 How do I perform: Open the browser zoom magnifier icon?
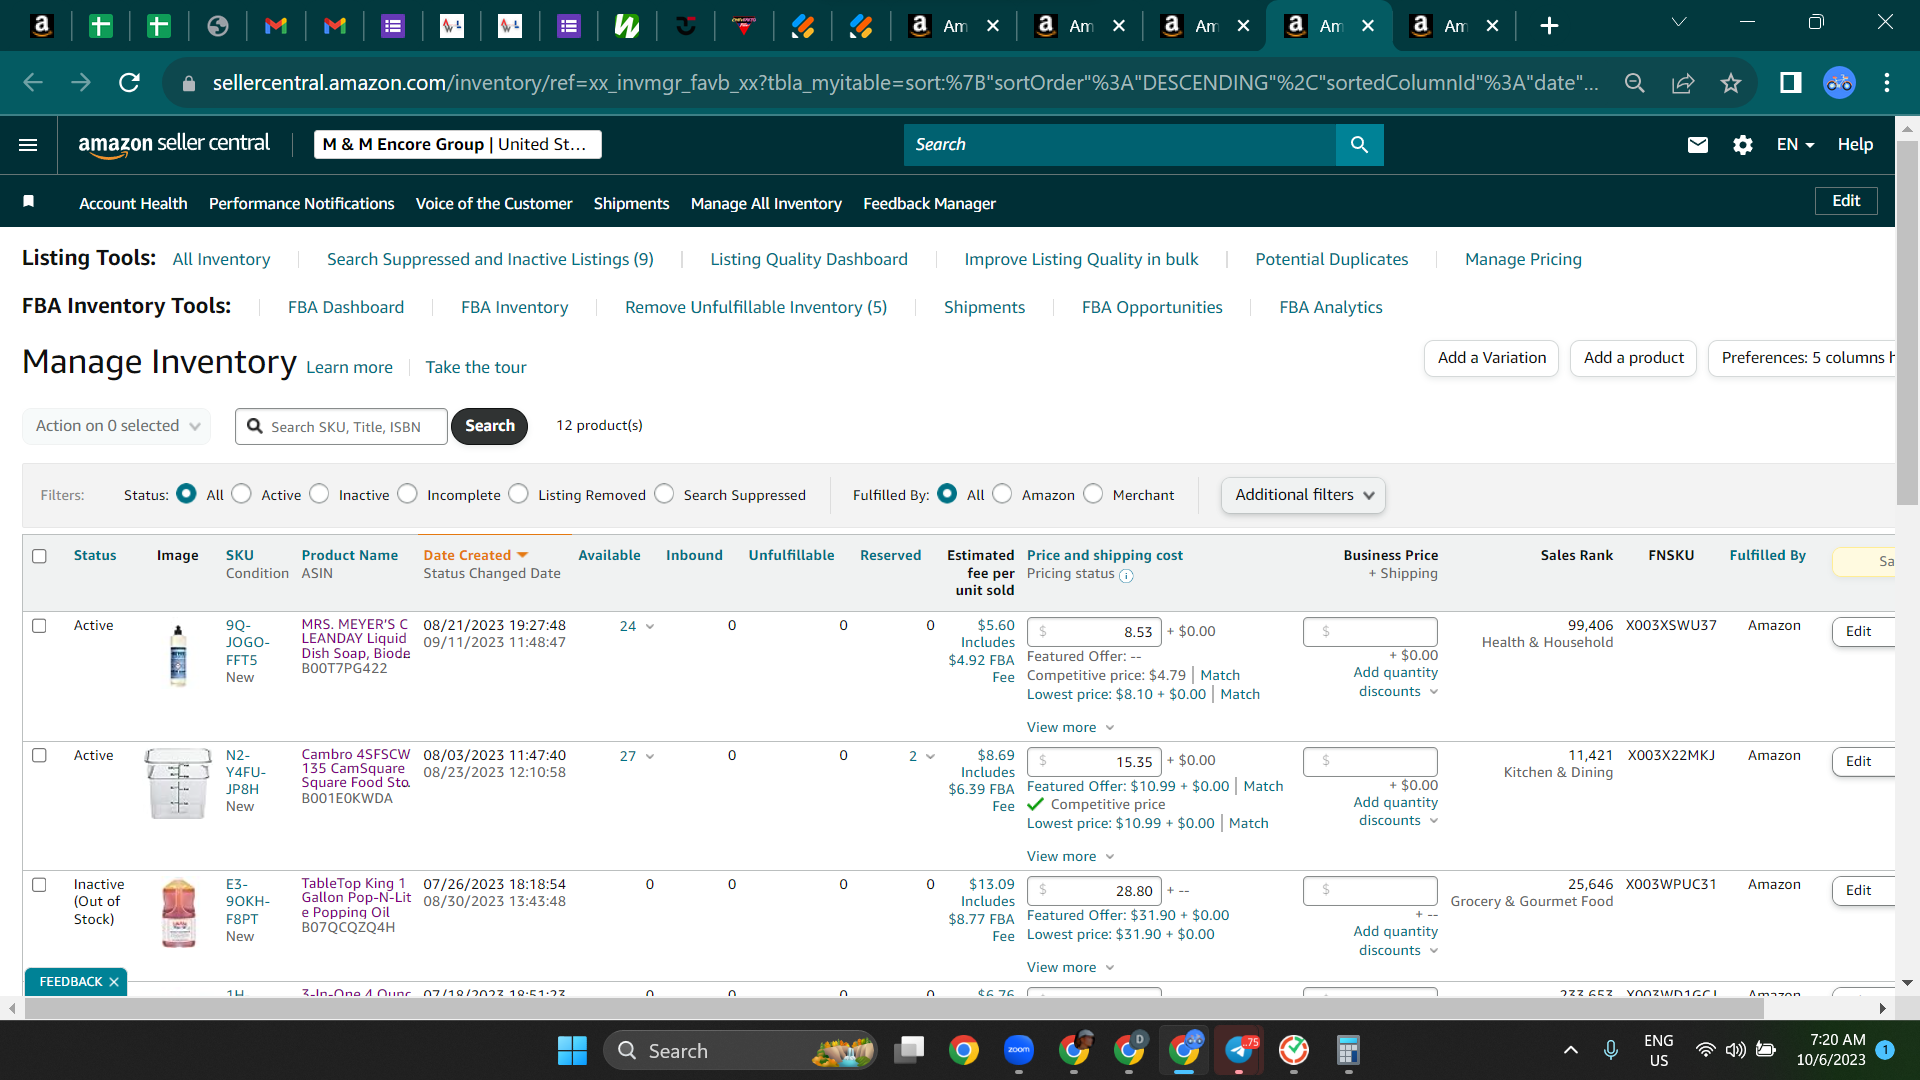point(1635,83)
